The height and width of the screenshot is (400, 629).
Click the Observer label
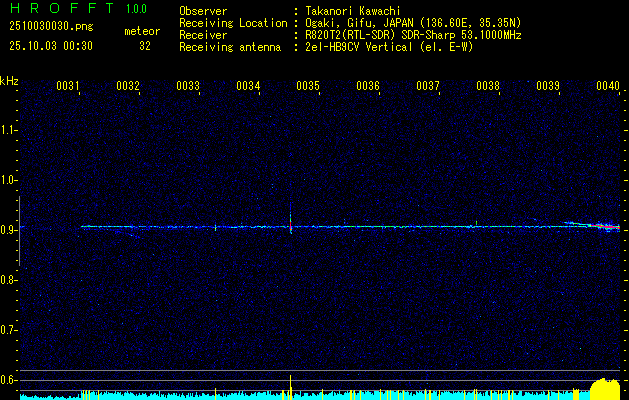(x=203, y=12)
